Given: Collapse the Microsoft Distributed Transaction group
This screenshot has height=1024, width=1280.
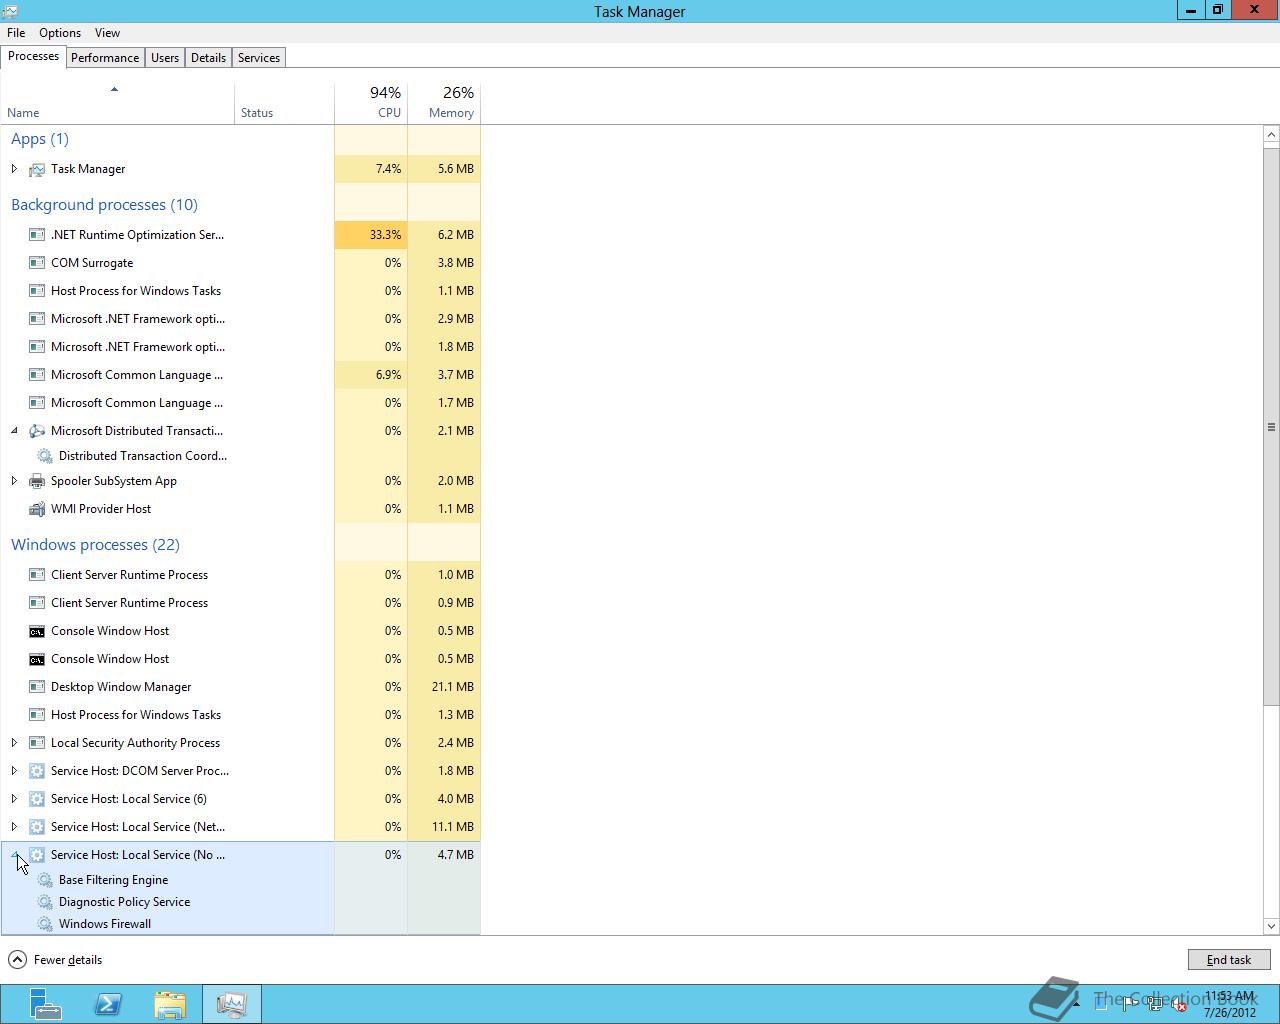Looking at the screenshot, I should (14, 431).
